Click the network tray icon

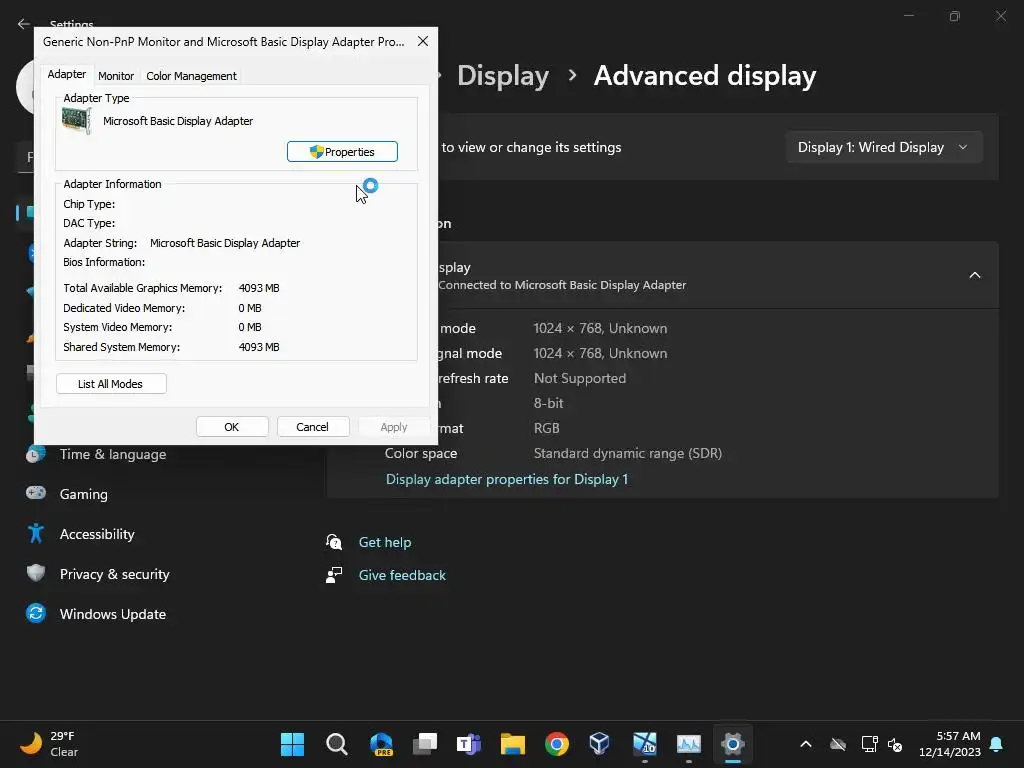click(x=870, y=744)
